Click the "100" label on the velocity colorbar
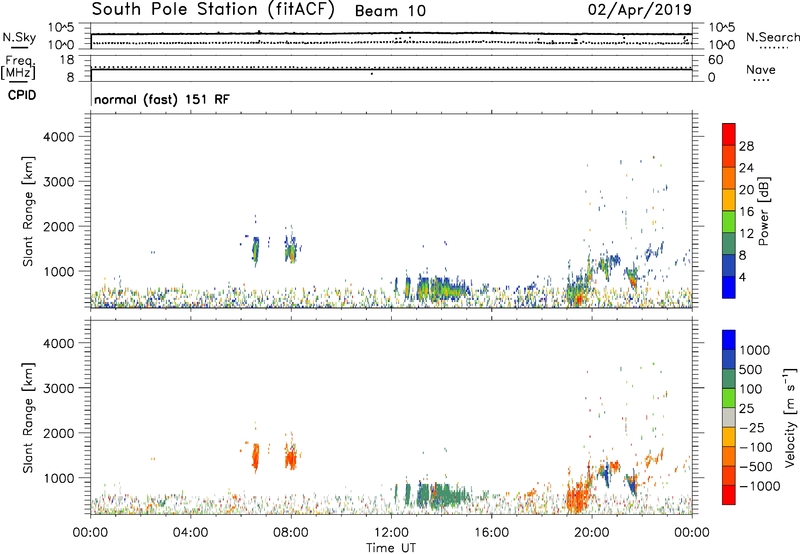Viewport: 800px width, 554px height. (x=751, y=389)
